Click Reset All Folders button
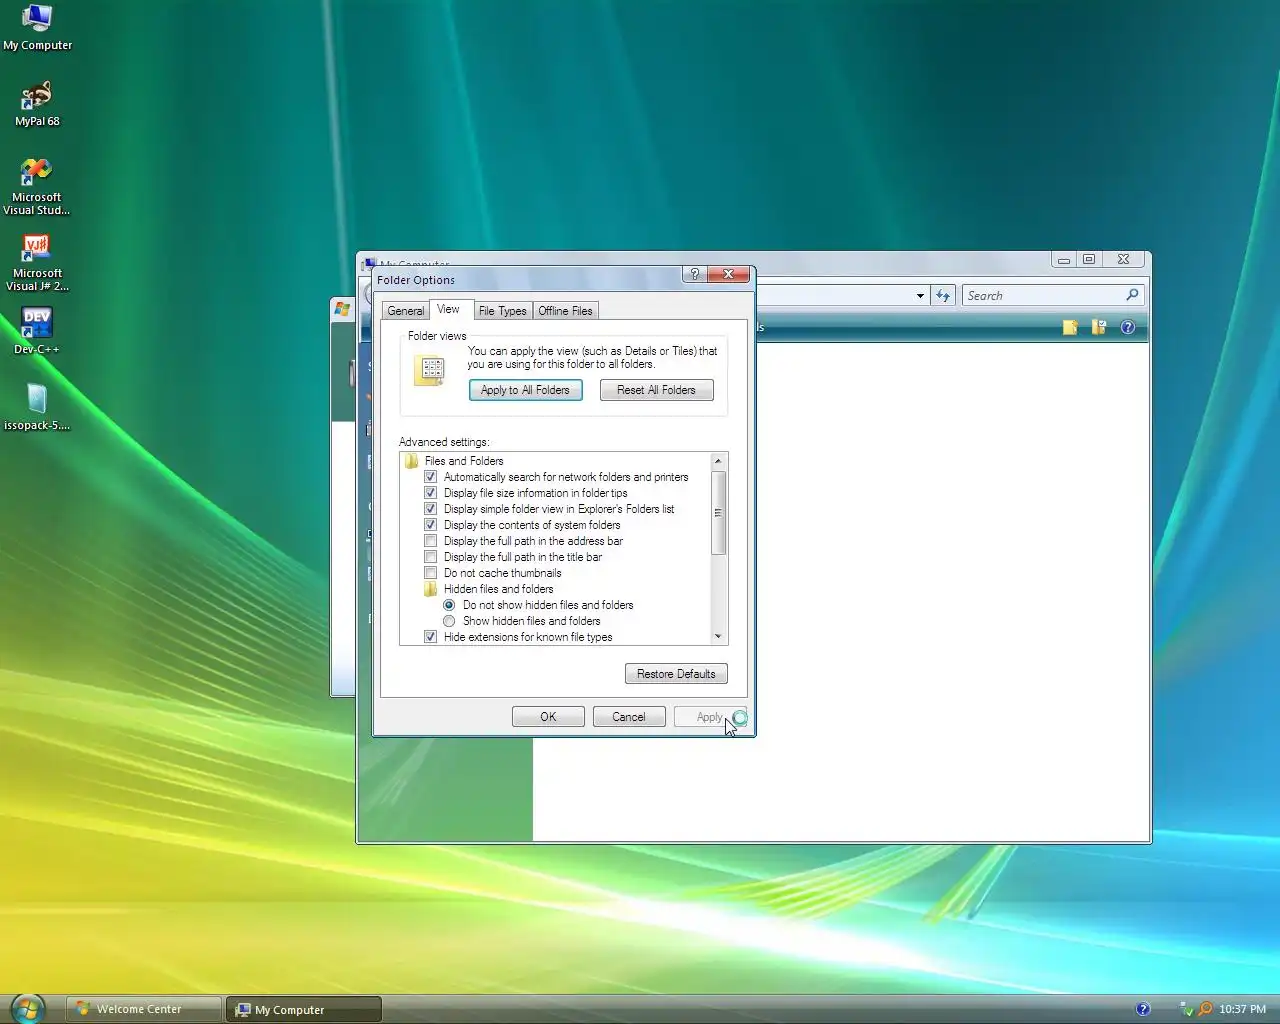 pyautogui.click(x=656, y=390)
